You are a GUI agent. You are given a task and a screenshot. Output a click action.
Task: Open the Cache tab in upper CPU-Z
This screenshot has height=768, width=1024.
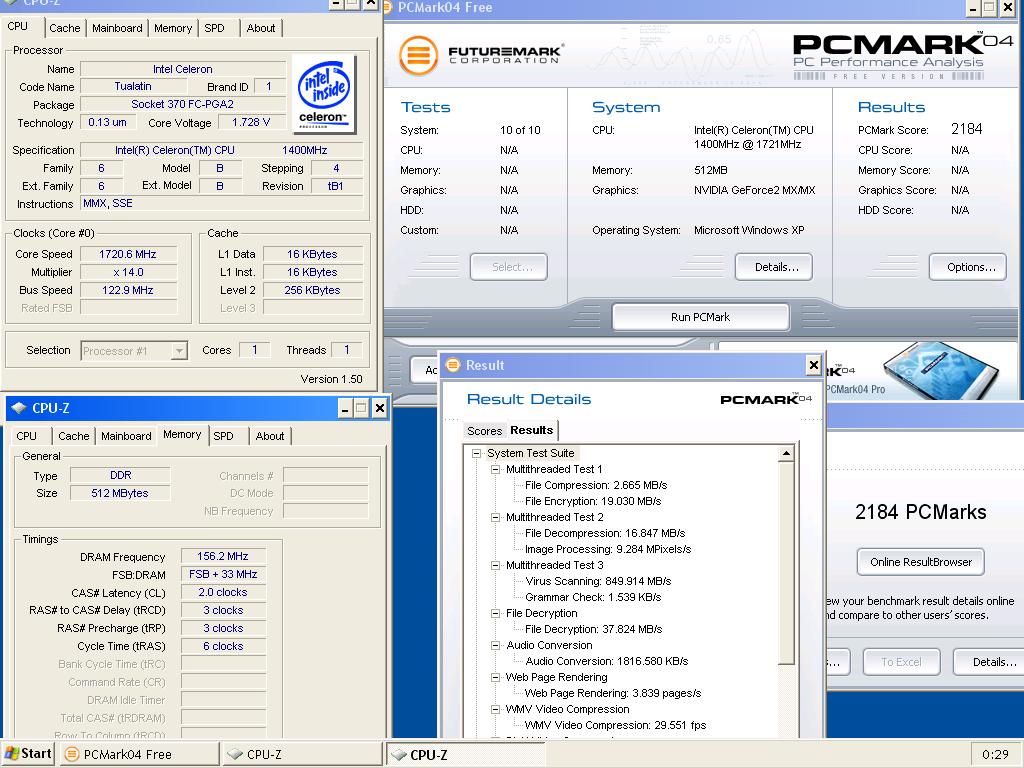tap(65, 28)
